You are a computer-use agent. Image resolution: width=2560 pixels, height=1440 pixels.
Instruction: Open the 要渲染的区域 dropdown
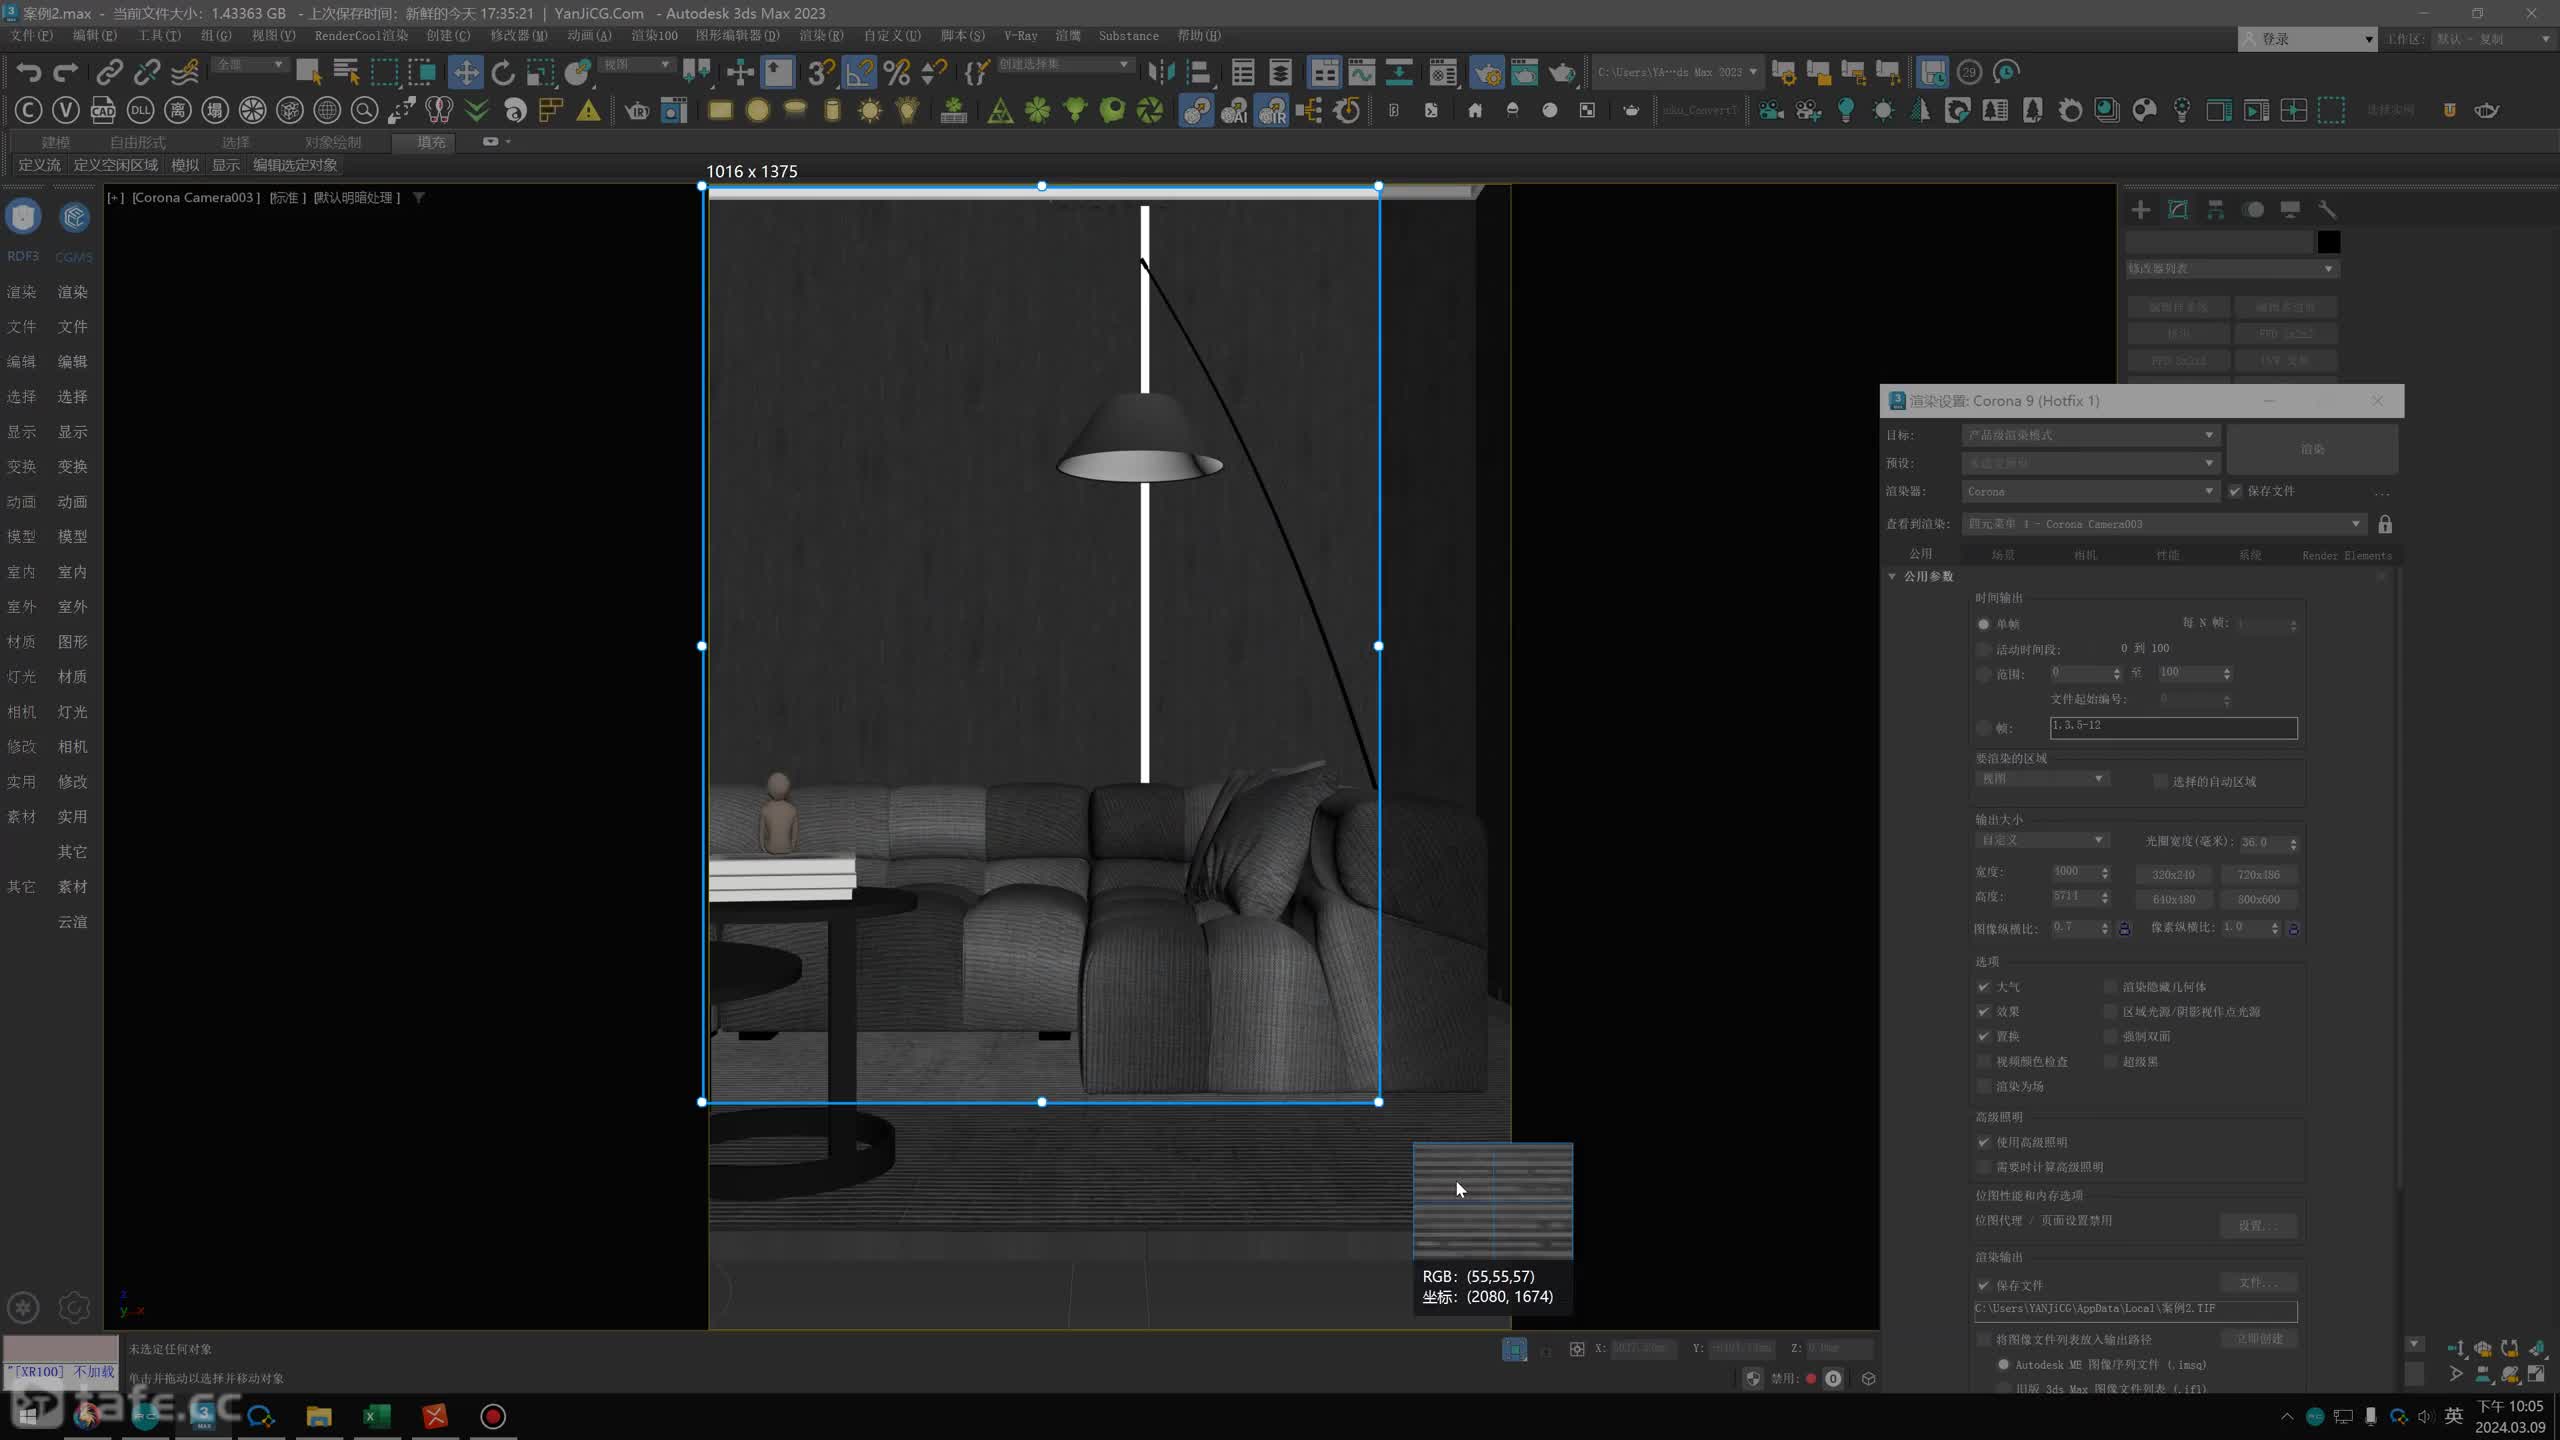click(x=2041, y=779)
